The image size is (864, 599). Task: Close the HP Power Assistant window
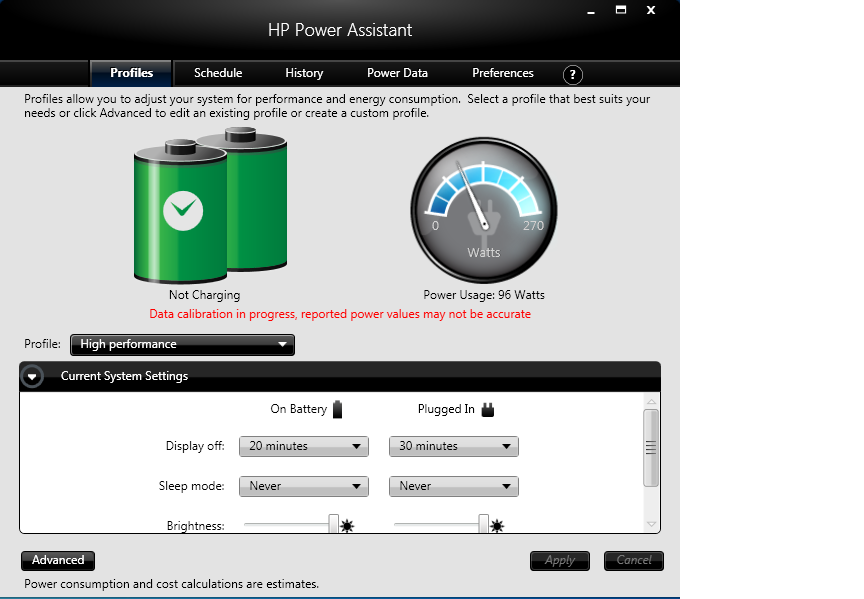pos(651,10)
